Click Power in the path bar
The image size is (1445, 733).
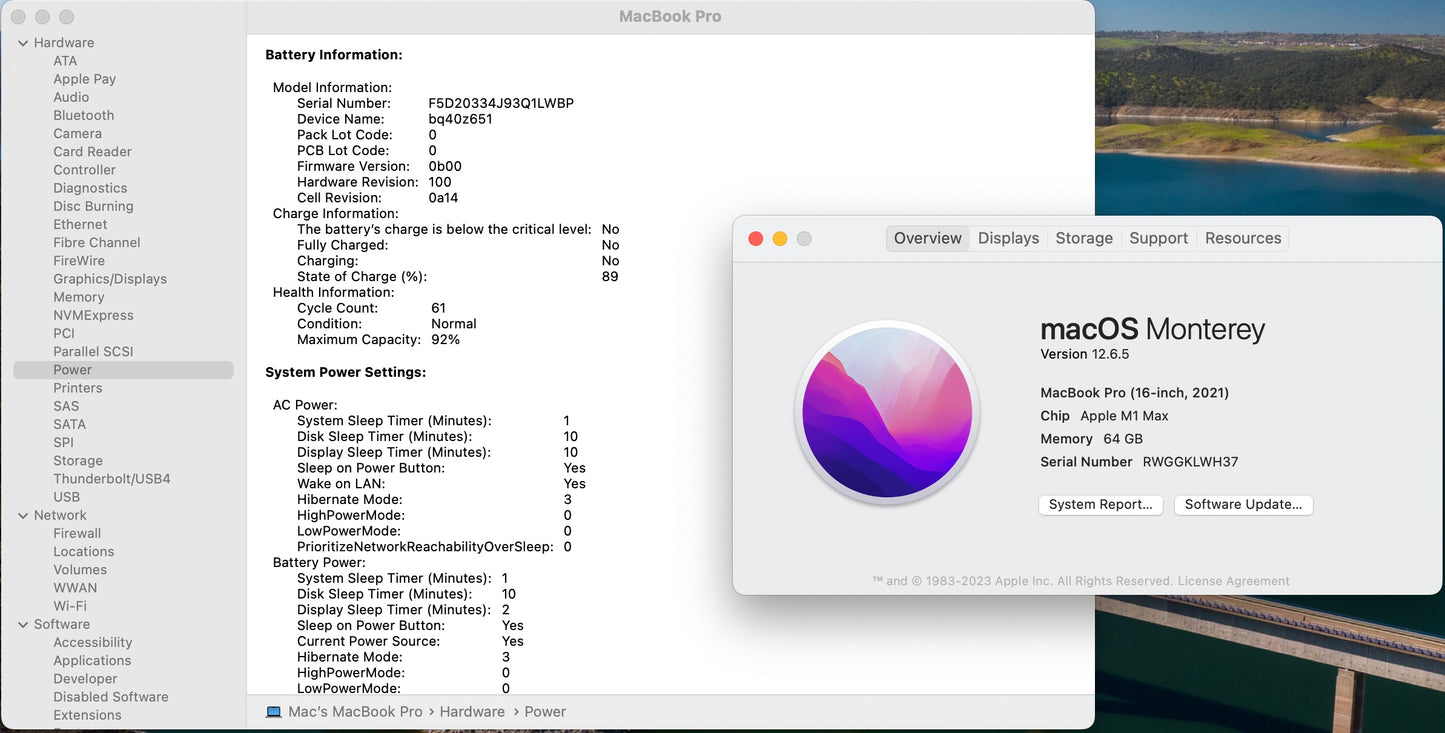[x=545, y=712]
